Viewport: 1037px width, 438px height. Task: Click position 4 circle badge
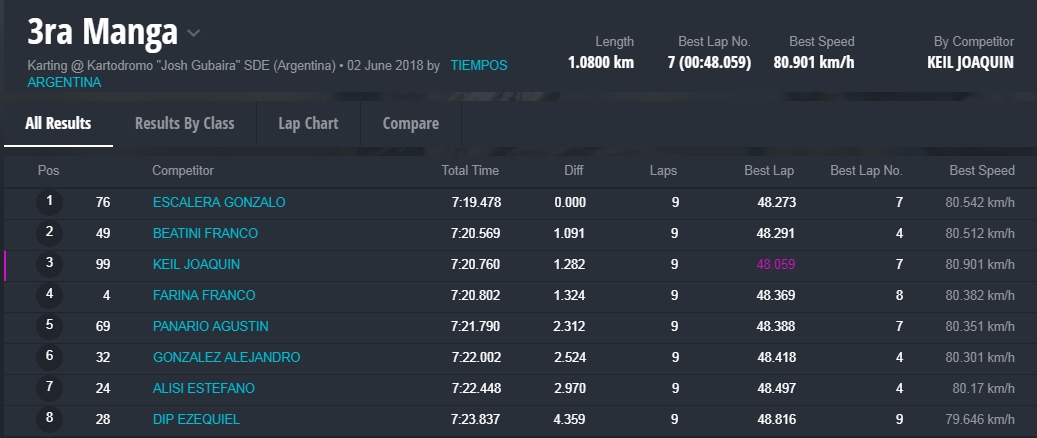click(x=50, y=296)
